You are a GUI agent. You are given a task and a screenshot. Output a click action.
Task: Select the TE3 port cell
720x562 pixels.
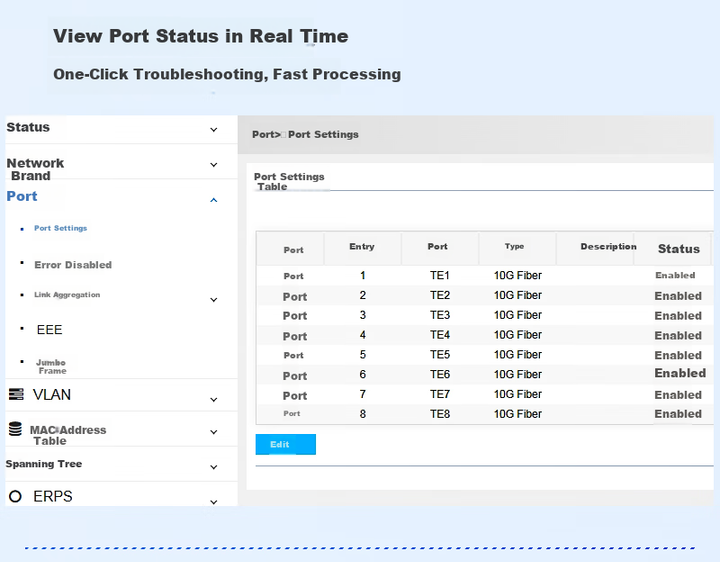439,315
